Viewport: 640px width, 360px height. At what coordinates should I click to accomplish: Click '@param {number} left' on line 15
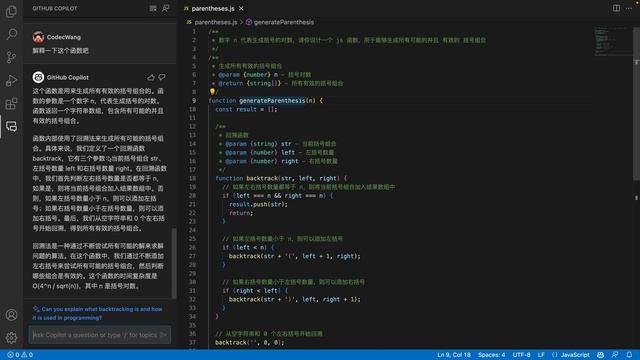pos(260,152)
